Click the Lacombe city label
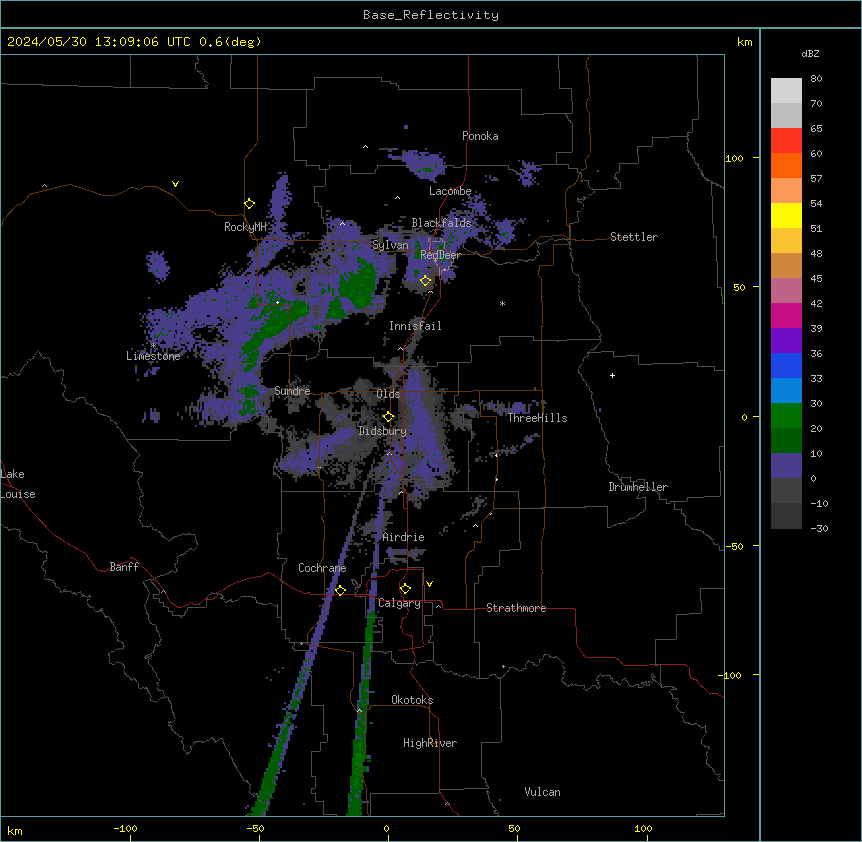The width and height of the screenshot is (862, 842). click(x=450, y=191)
